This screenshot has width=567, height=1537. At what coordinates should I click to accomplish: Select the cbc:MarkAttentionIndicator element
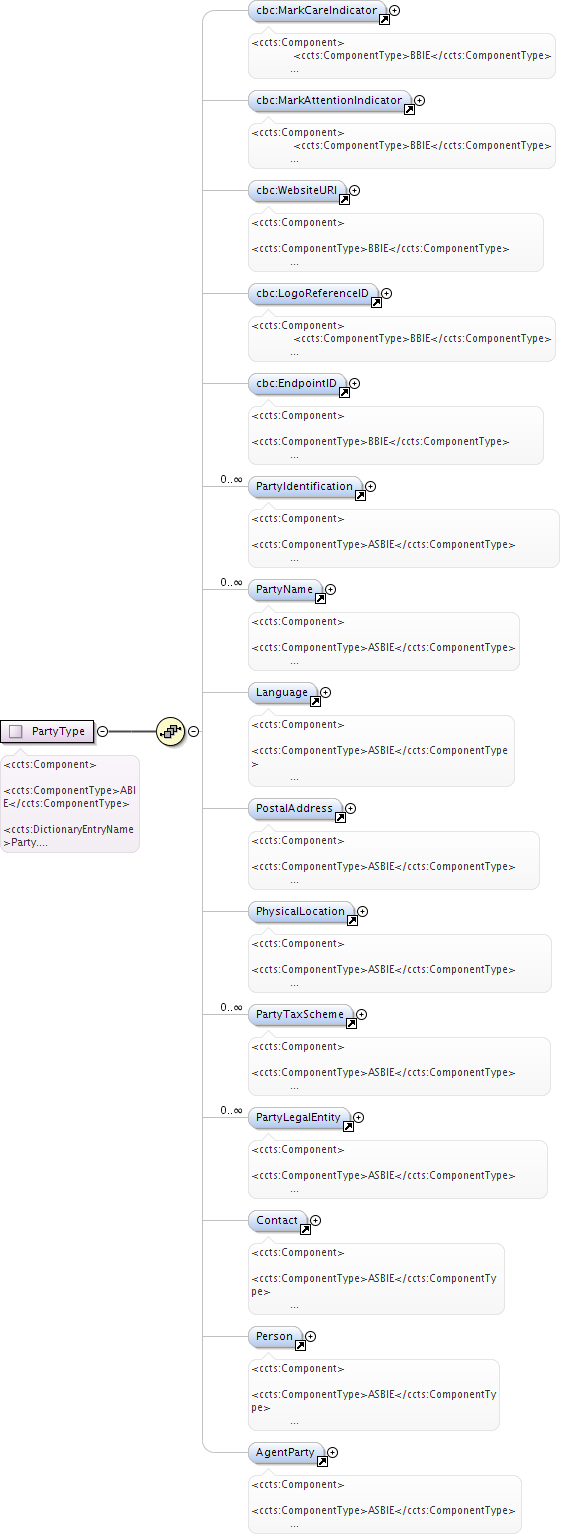(330, 101)
